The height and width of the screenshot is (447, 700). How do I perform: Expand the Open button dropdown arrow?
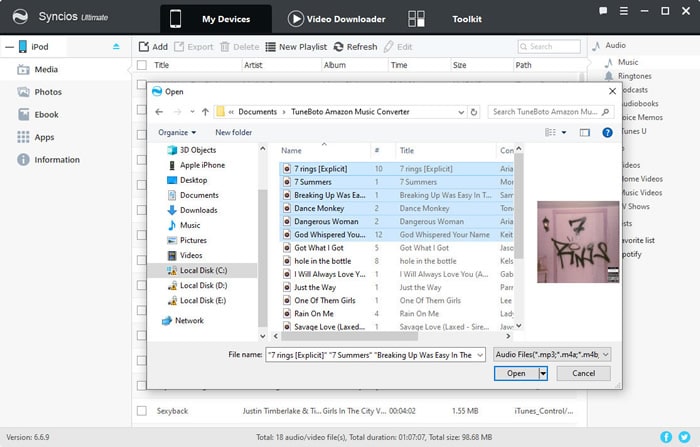(x=543, y=373)
